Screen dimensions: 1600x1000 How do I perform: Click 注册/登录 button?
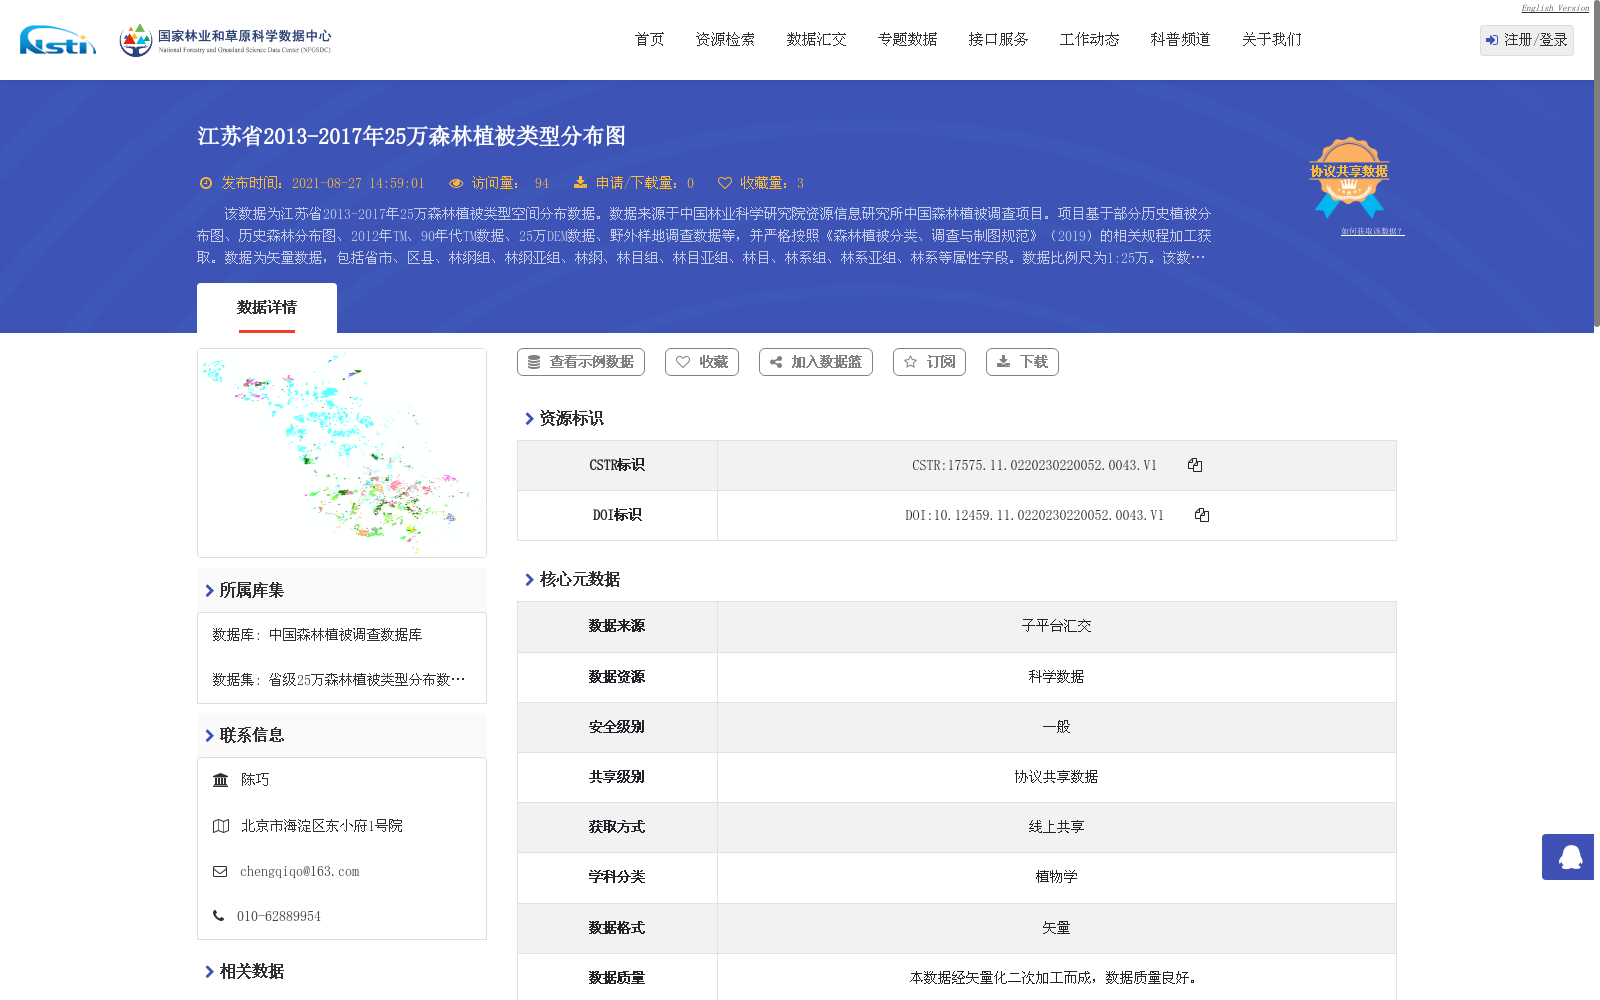1527,40
